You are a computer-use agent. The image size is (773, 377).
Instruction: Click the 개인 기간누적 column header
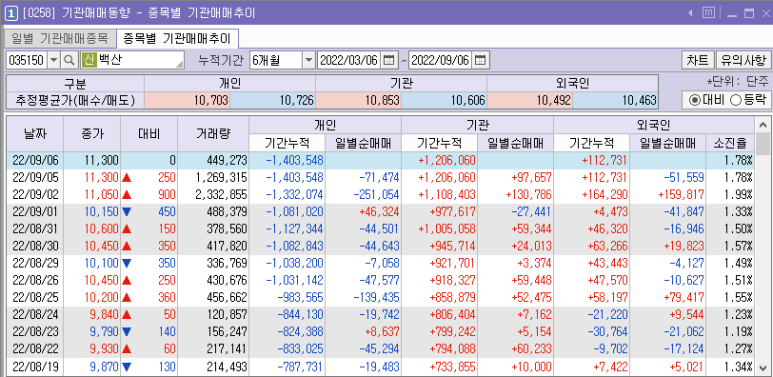287,143
